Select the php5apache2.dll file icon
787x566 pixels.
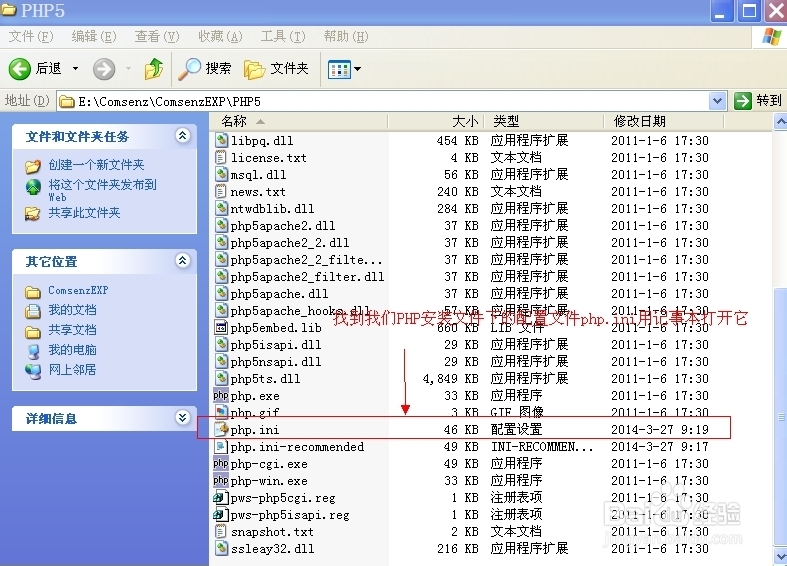221,225
